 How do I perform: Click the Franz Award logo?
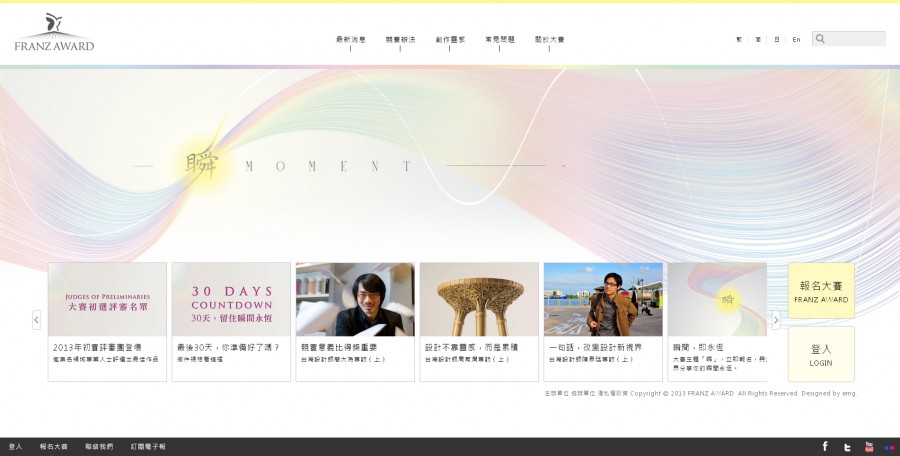(54, 33)
